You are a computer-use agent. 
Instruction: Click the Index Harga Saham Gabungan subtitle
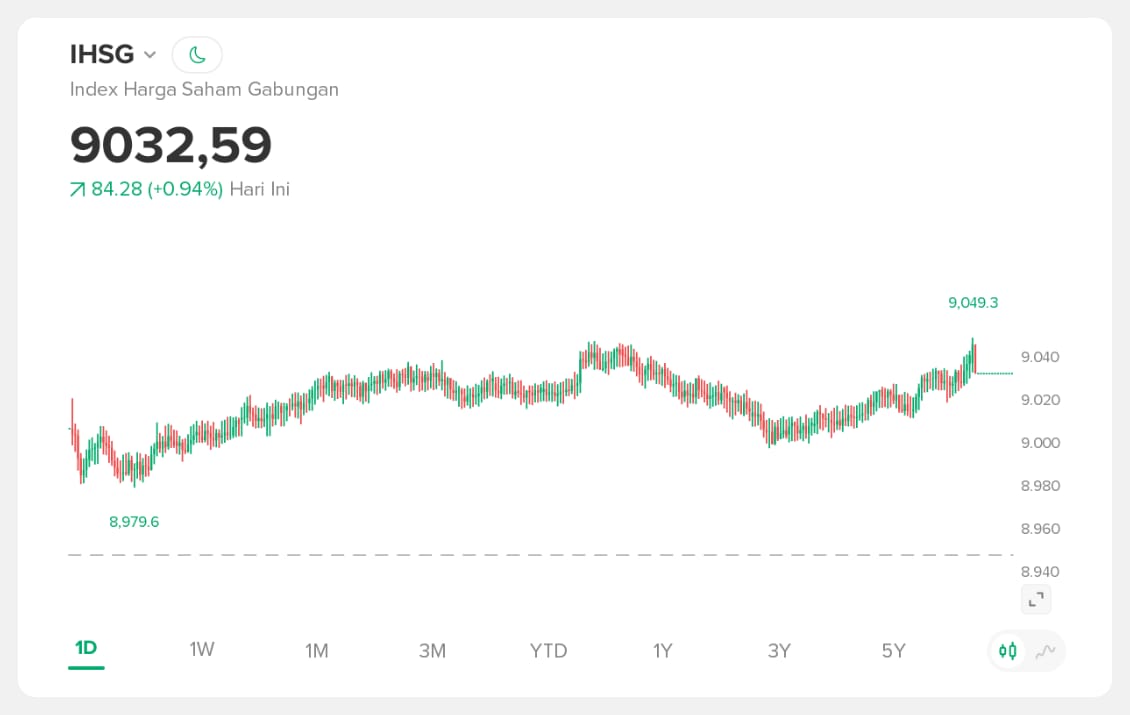(x=204, y=89)
